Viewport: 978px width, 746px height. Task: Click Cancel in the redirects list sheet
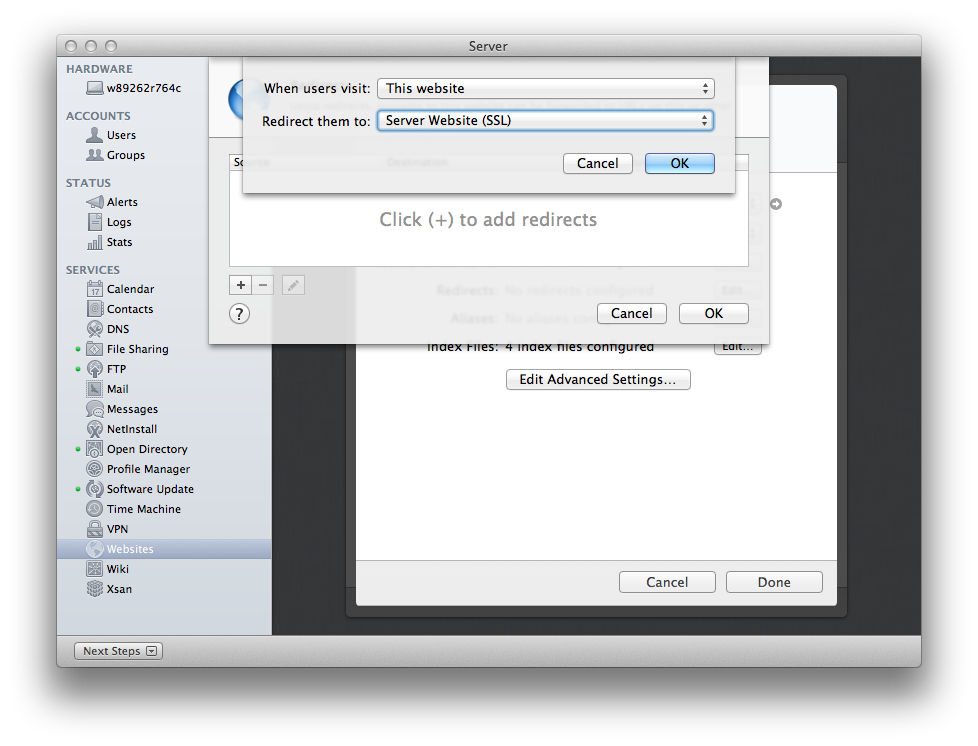pos(632,313)
